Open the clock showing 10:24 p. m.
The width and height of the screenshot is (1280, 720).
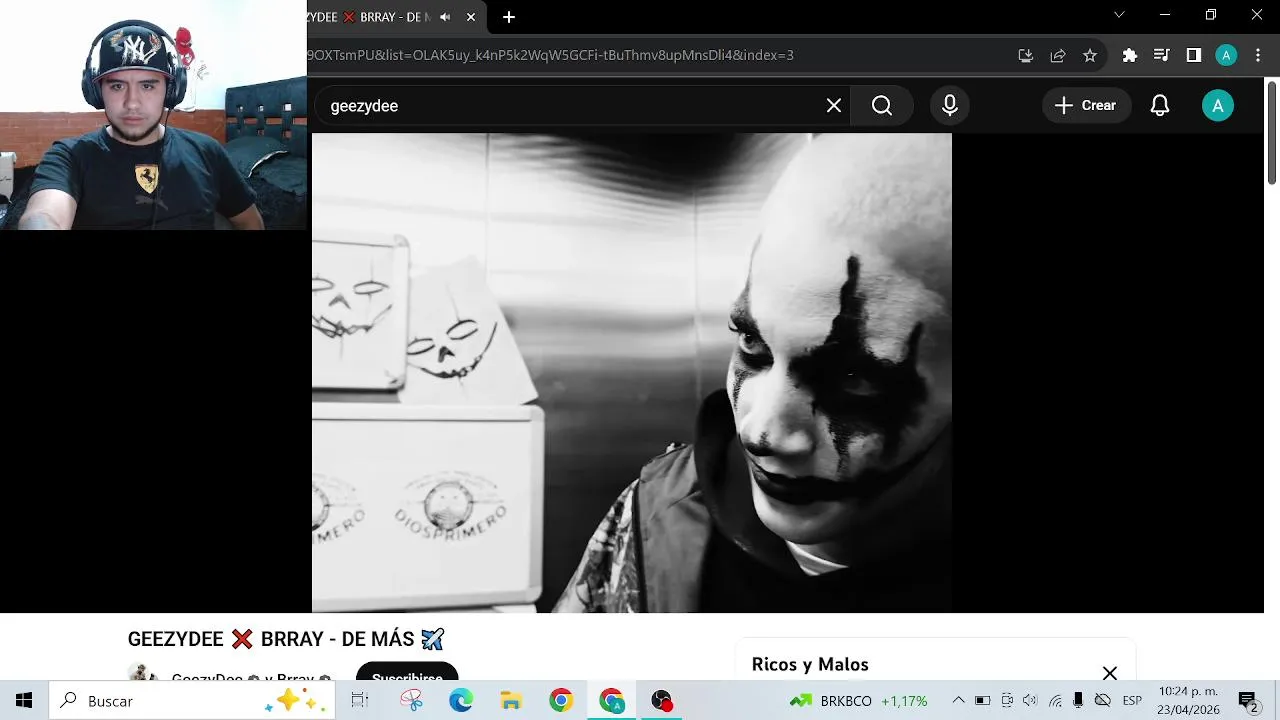(x=1189, y=701)
